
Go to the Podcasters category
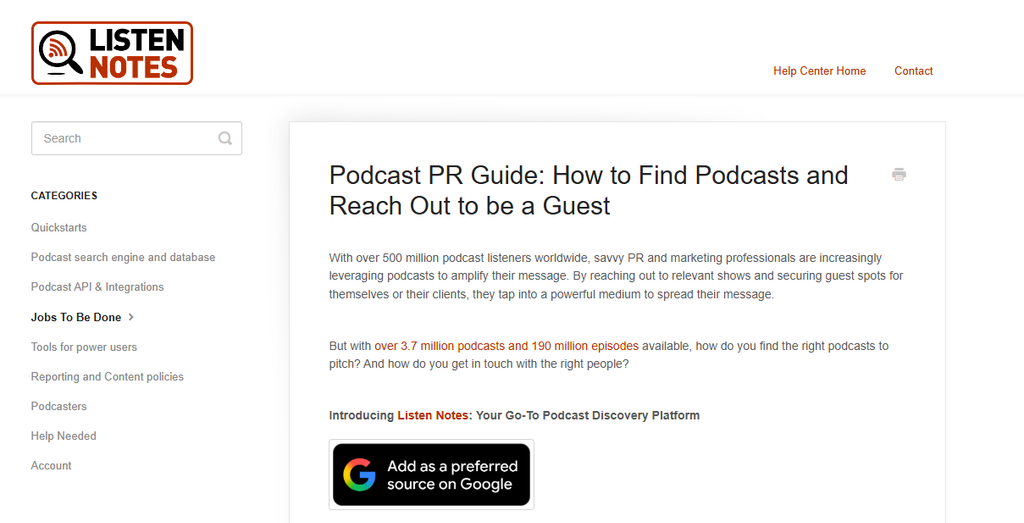(59, 406)
